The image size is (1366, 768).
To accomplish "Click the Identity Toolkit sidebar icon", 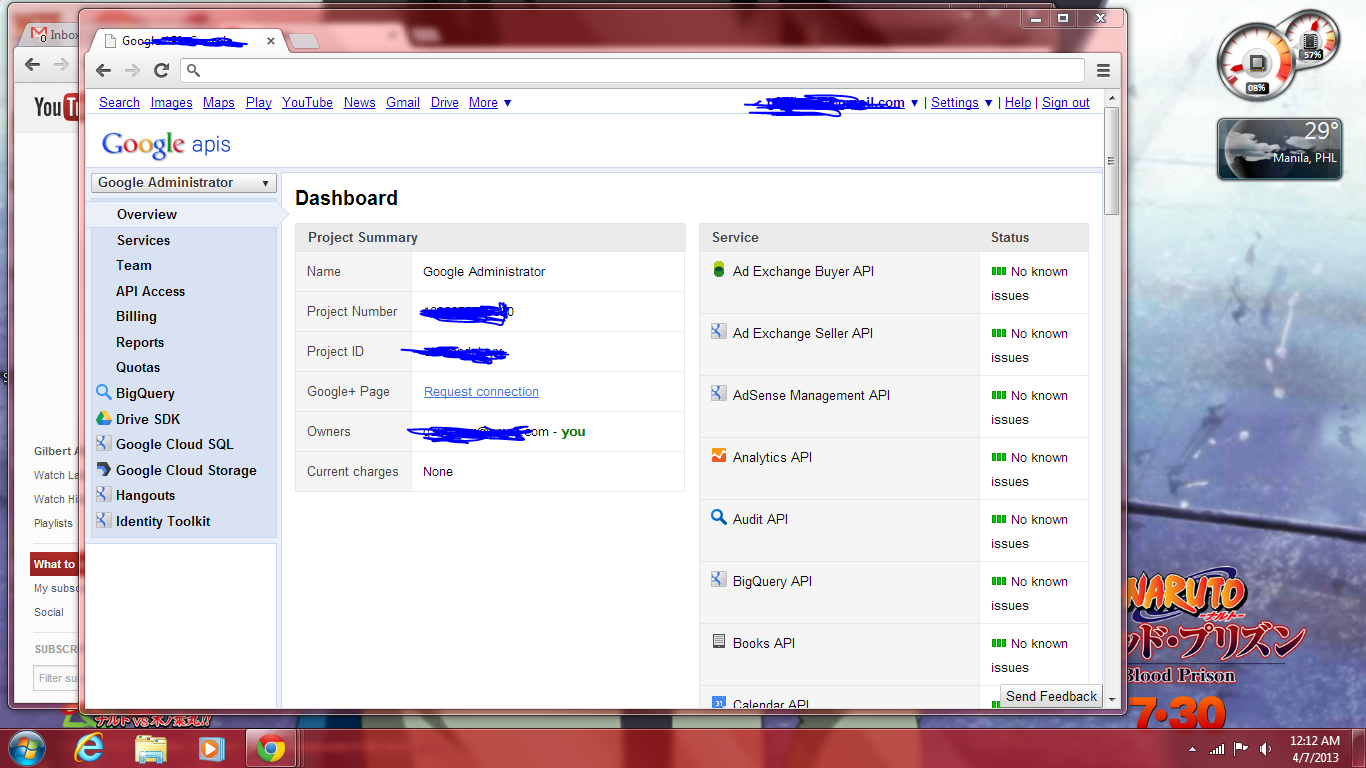I will 103,521.
